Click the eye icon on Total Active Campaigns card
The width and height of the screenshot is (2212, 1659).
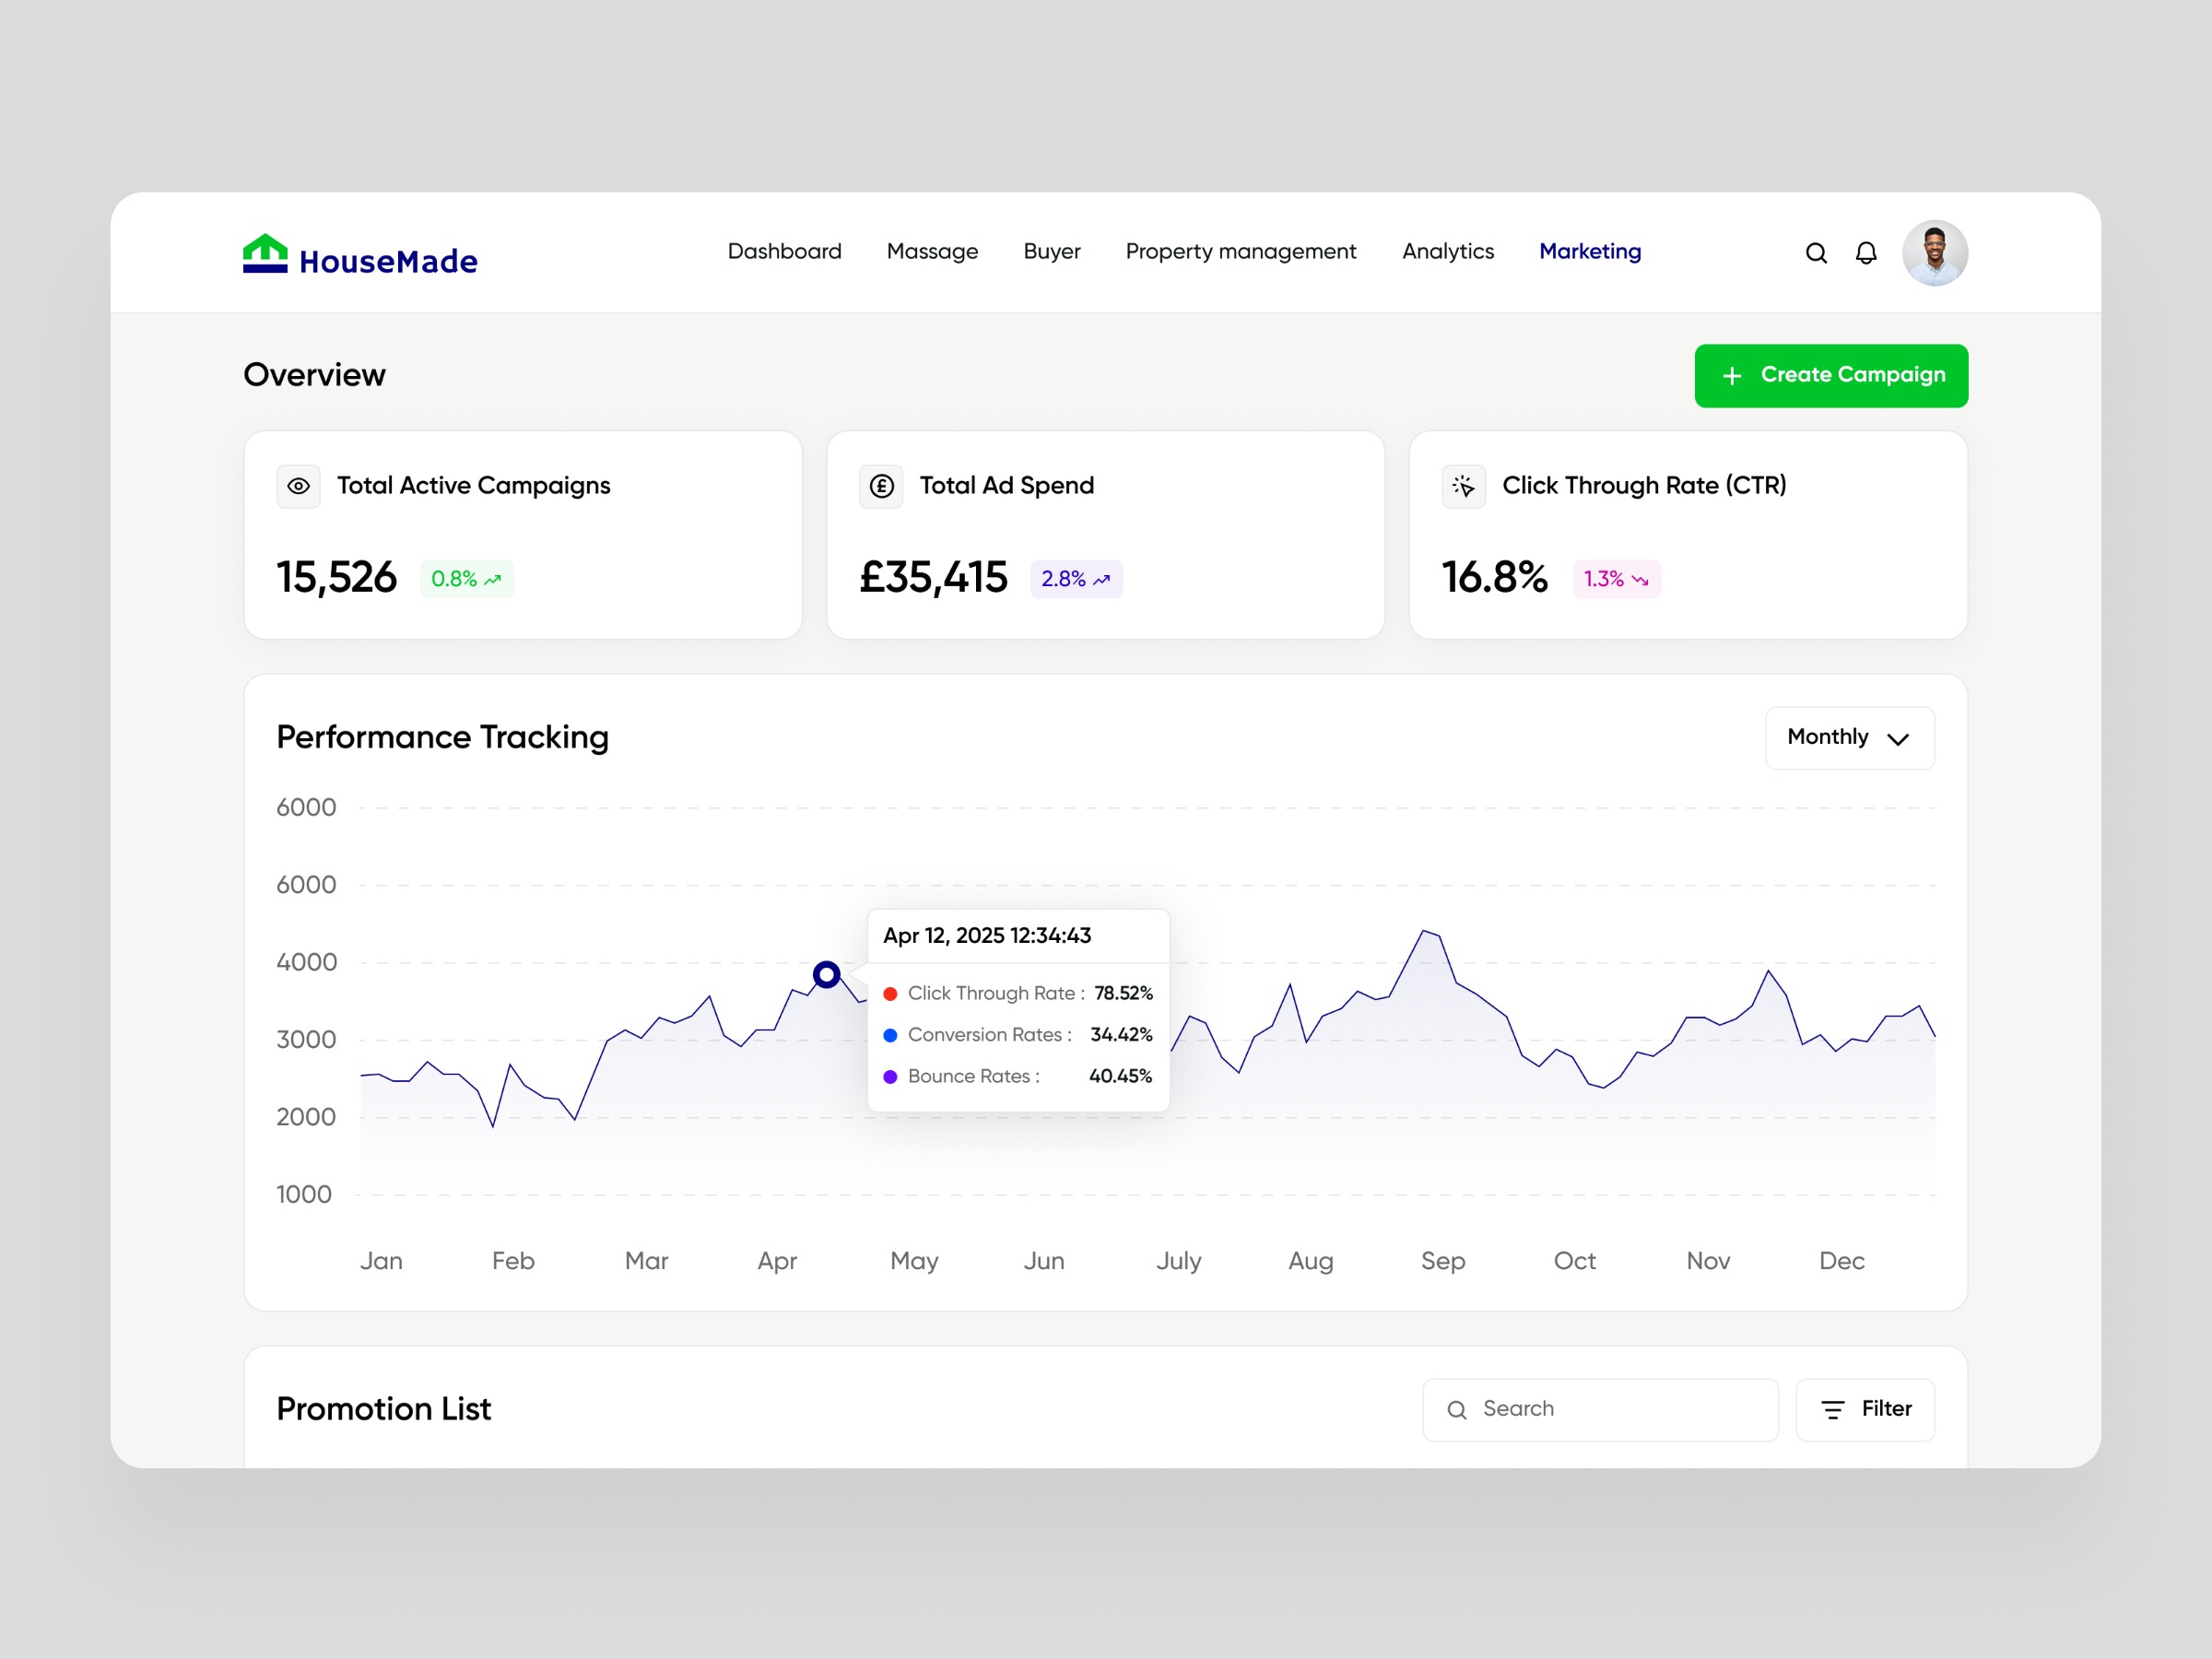click(x=298, y=486)
